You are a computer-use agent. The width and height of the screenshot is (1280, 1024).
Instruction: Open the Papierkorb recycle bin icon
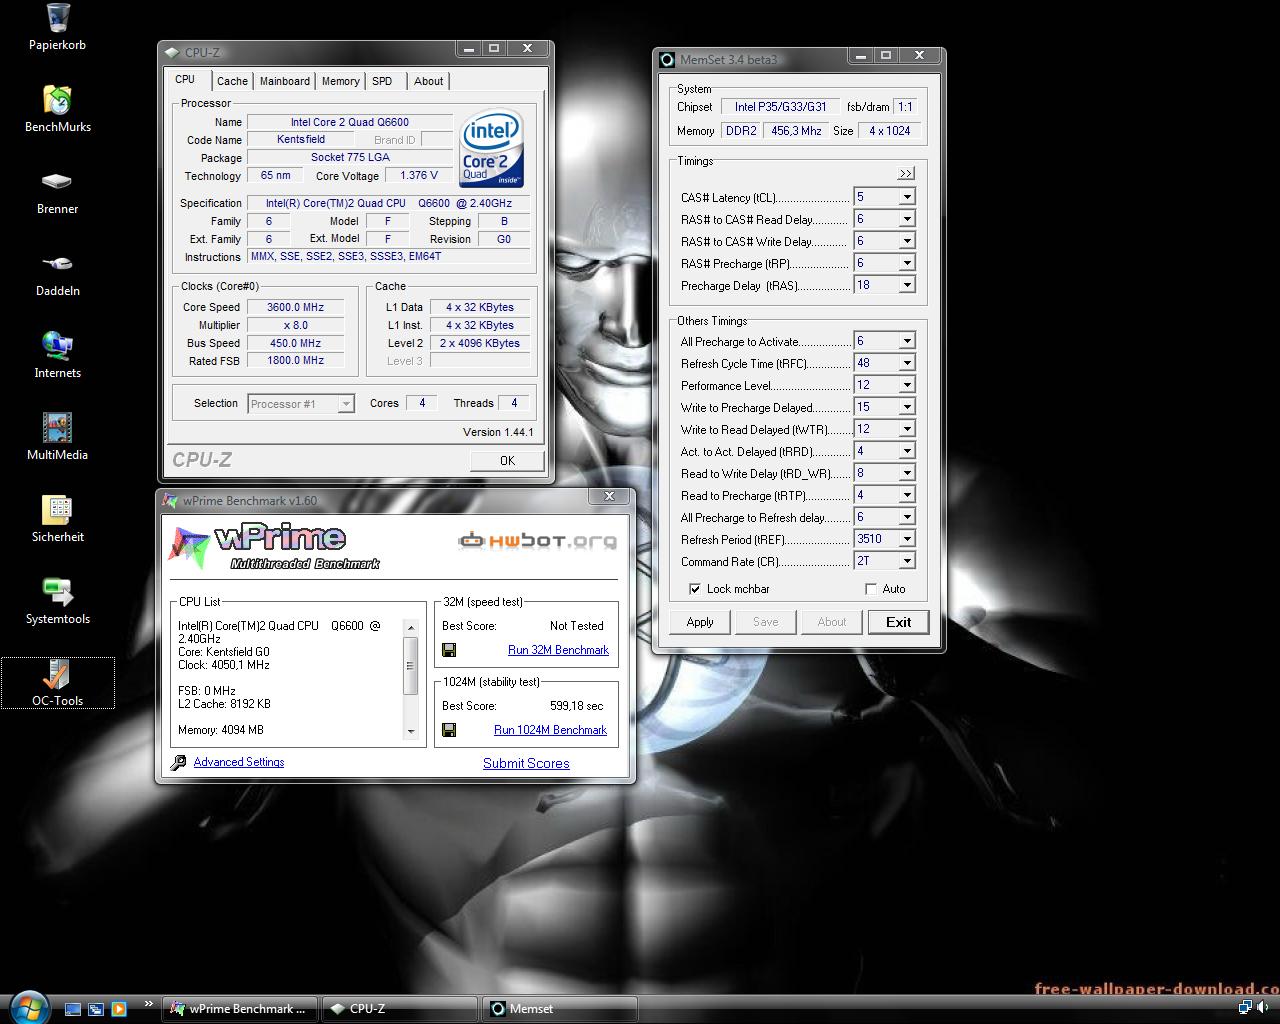(x=57, y=27)
